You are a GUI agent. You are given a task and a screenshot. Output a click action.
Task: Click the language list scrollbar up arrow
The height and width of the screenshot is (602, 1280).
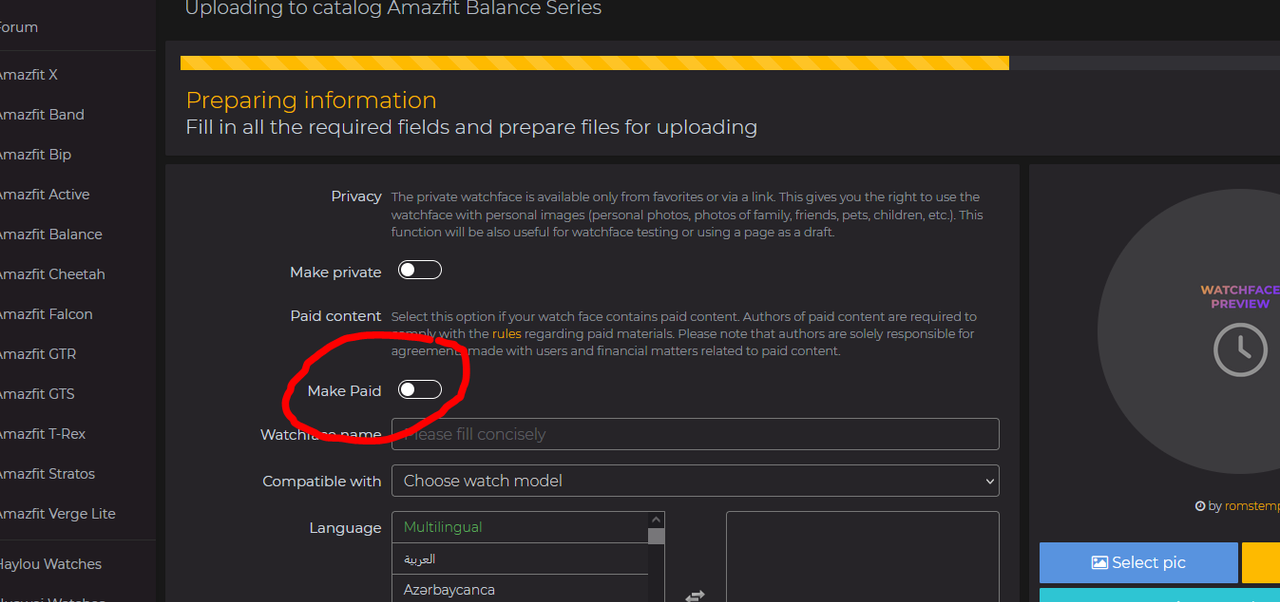[656, 519]
